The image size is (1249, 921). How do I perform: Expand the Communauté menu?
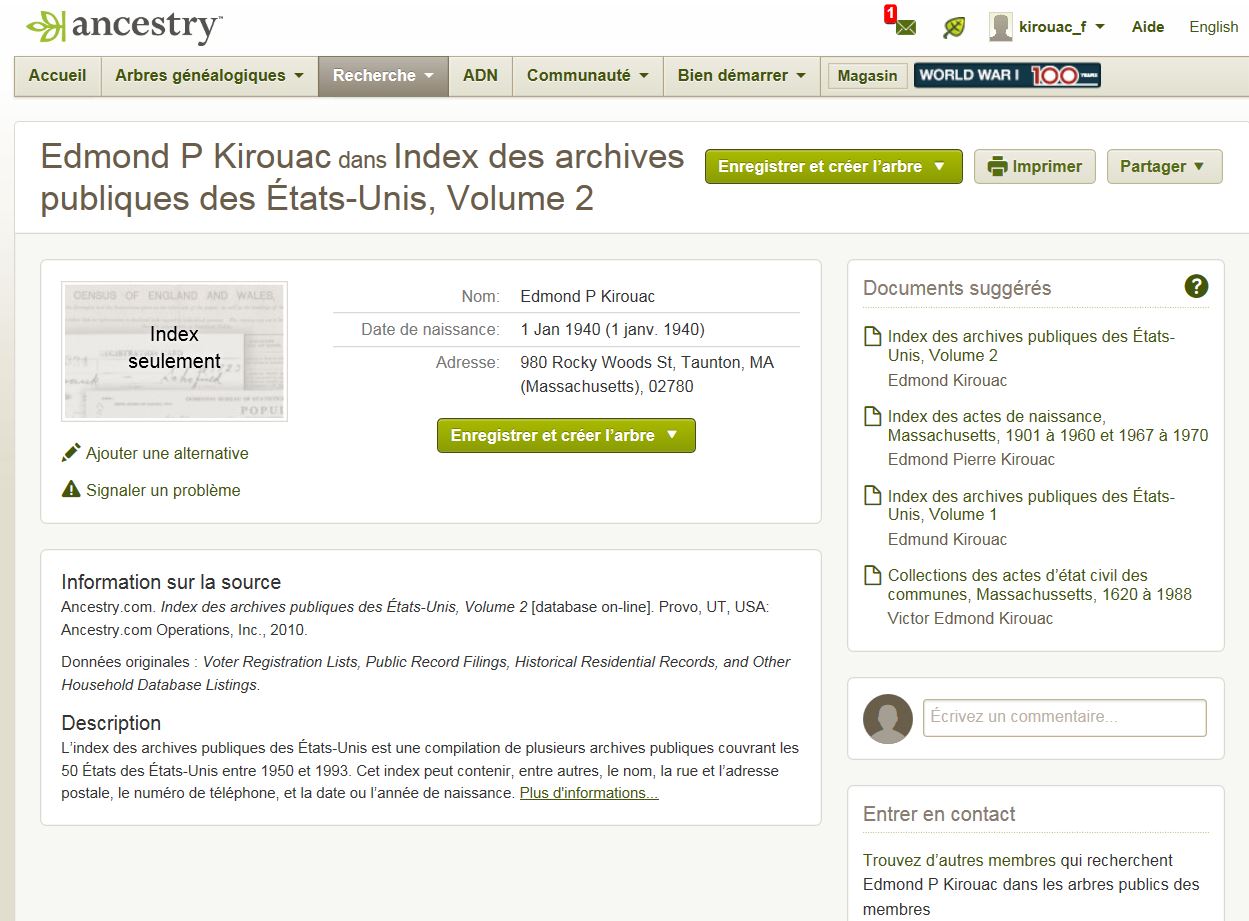click(588, 76)
